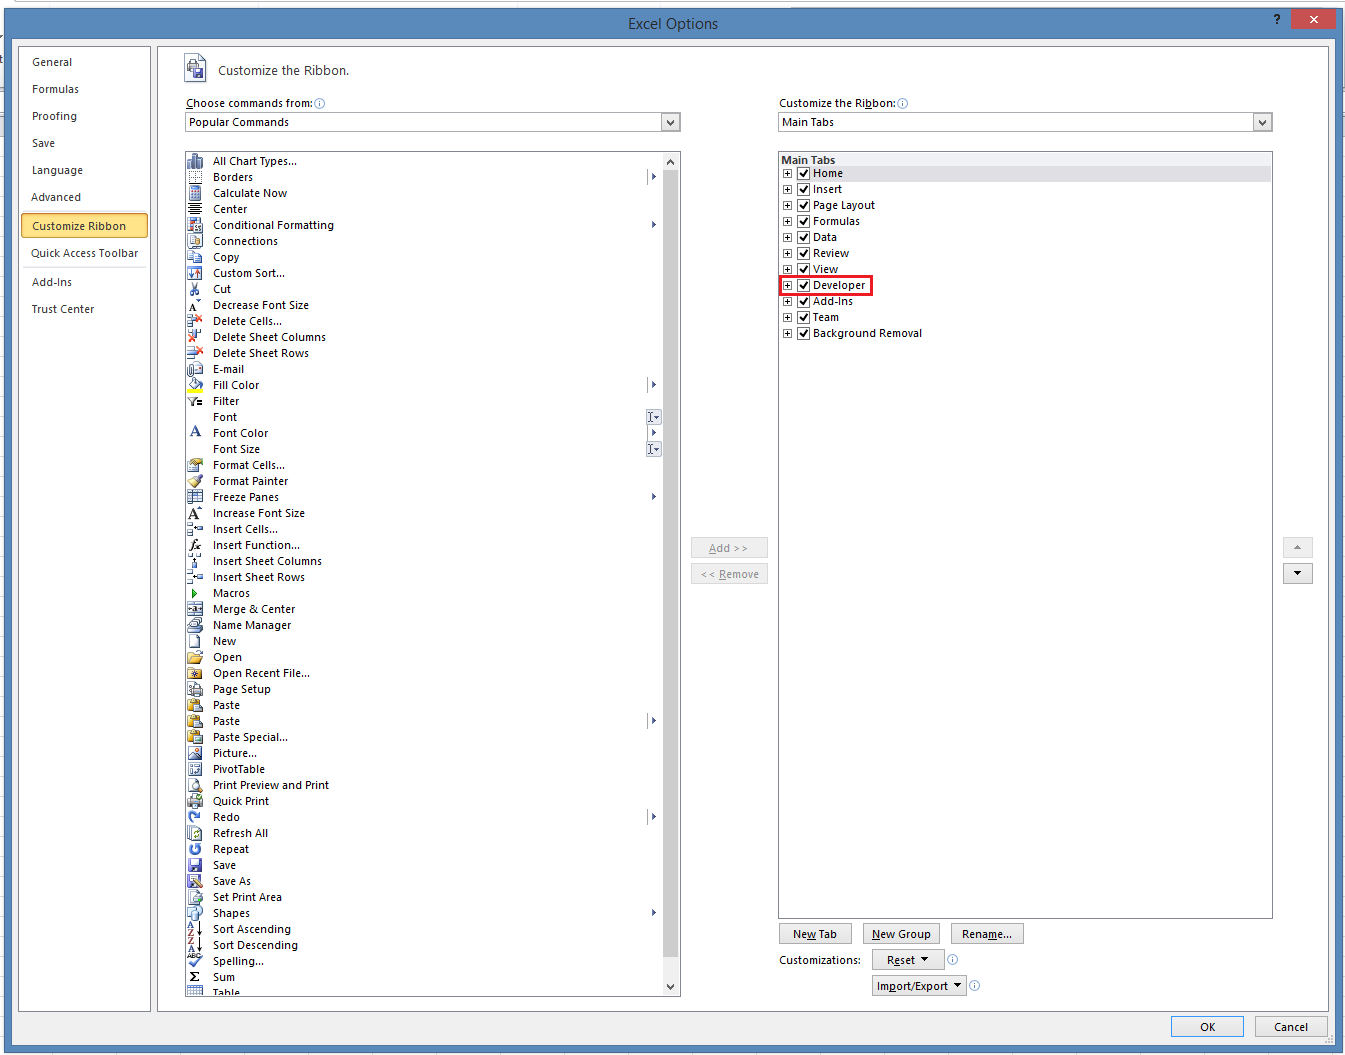1345x1055 pixels.
Task: Click the Cancel button
Action: pyautogui.click(x=1290, y=1027)
